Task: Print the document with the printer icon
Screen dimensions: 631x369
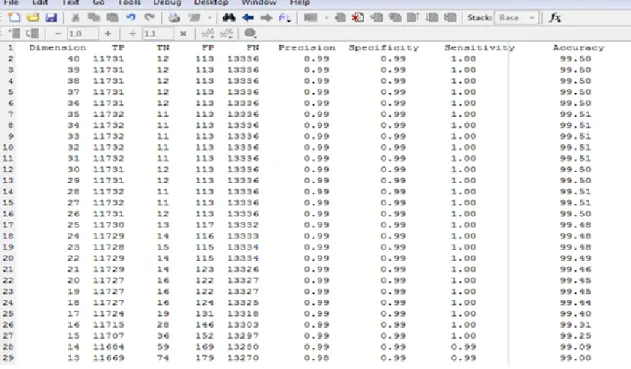Action: click(x=174, y=17)
